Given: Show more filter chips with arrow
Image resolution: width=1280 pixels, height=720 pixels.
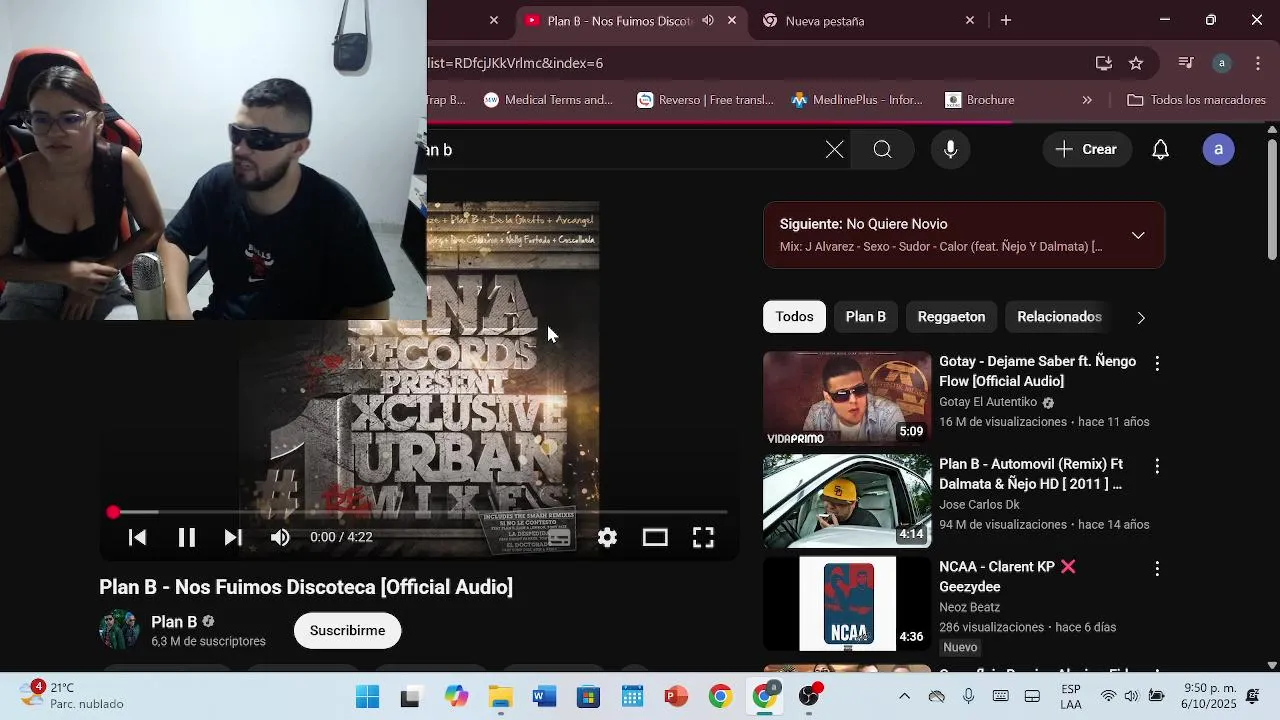Looking at the screenshot, I should pos(1141,318).
